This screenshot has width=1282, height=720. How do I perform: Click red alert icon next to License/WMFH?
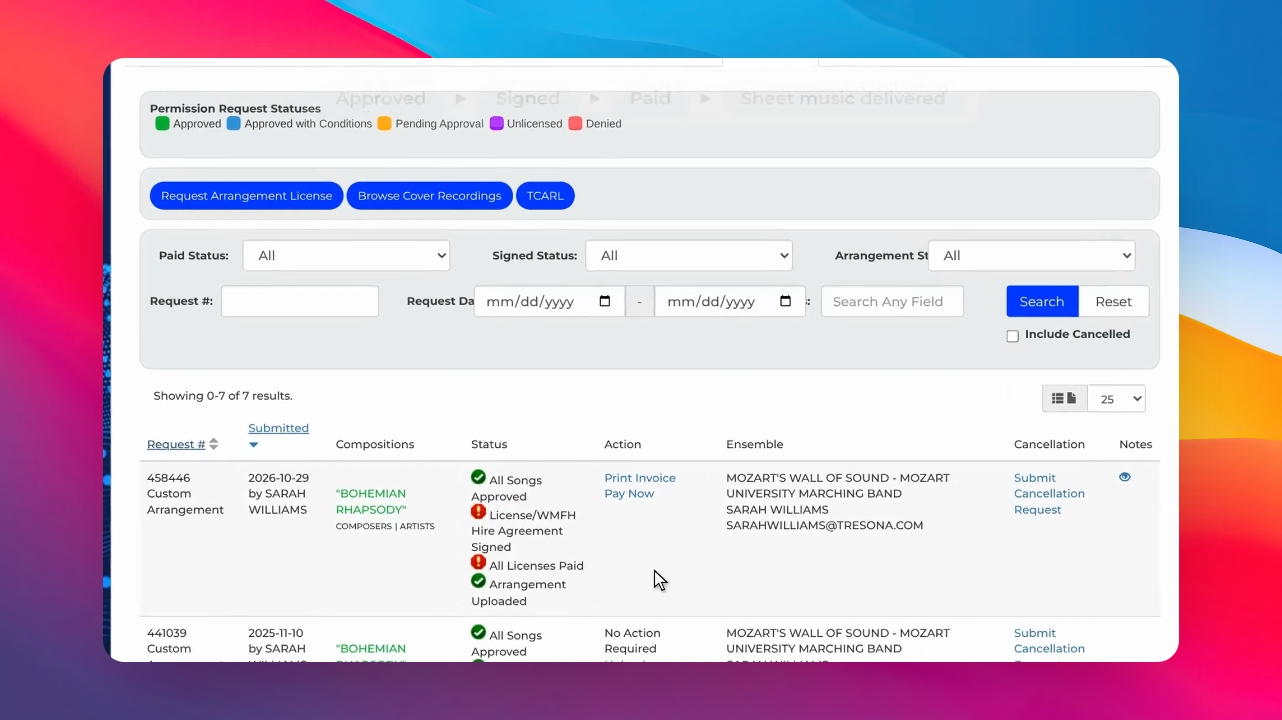(478, 512)
